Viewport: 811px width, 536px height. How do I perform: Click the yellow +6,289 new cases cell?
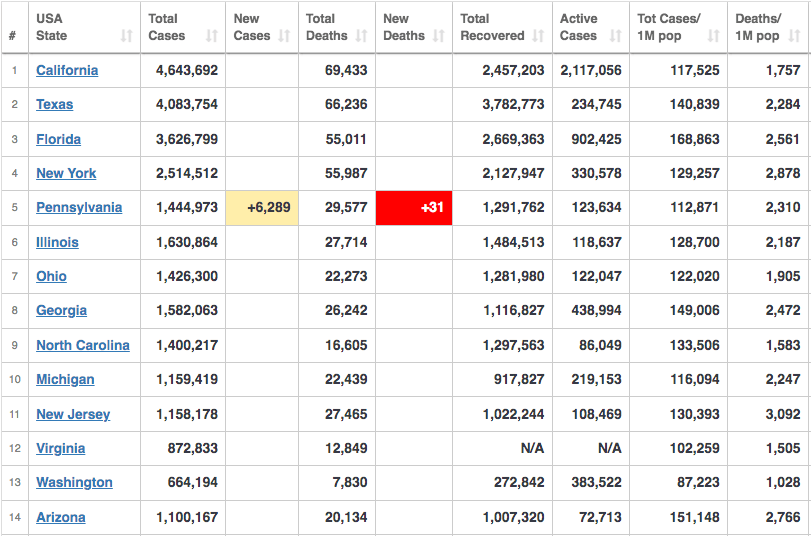tap(262, 208)
